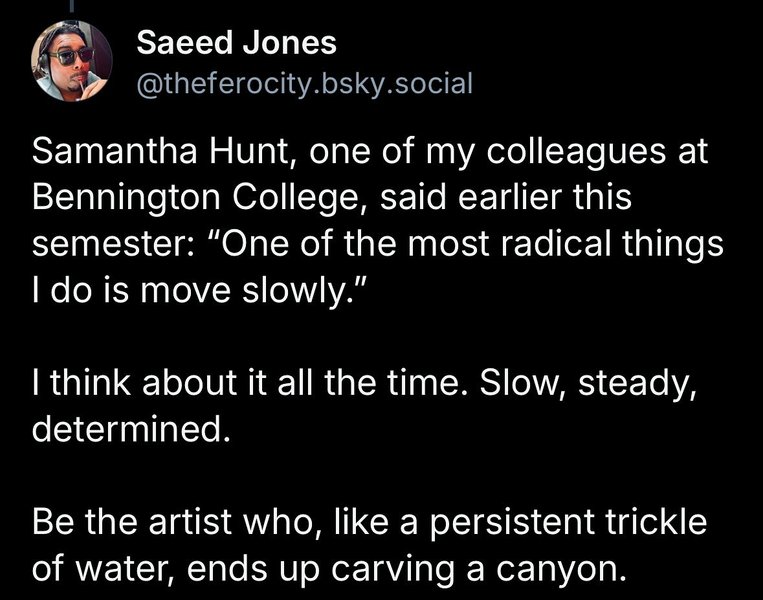Click the word semester in the post
This screenshot has width=763, height=600.
[109, 244]
